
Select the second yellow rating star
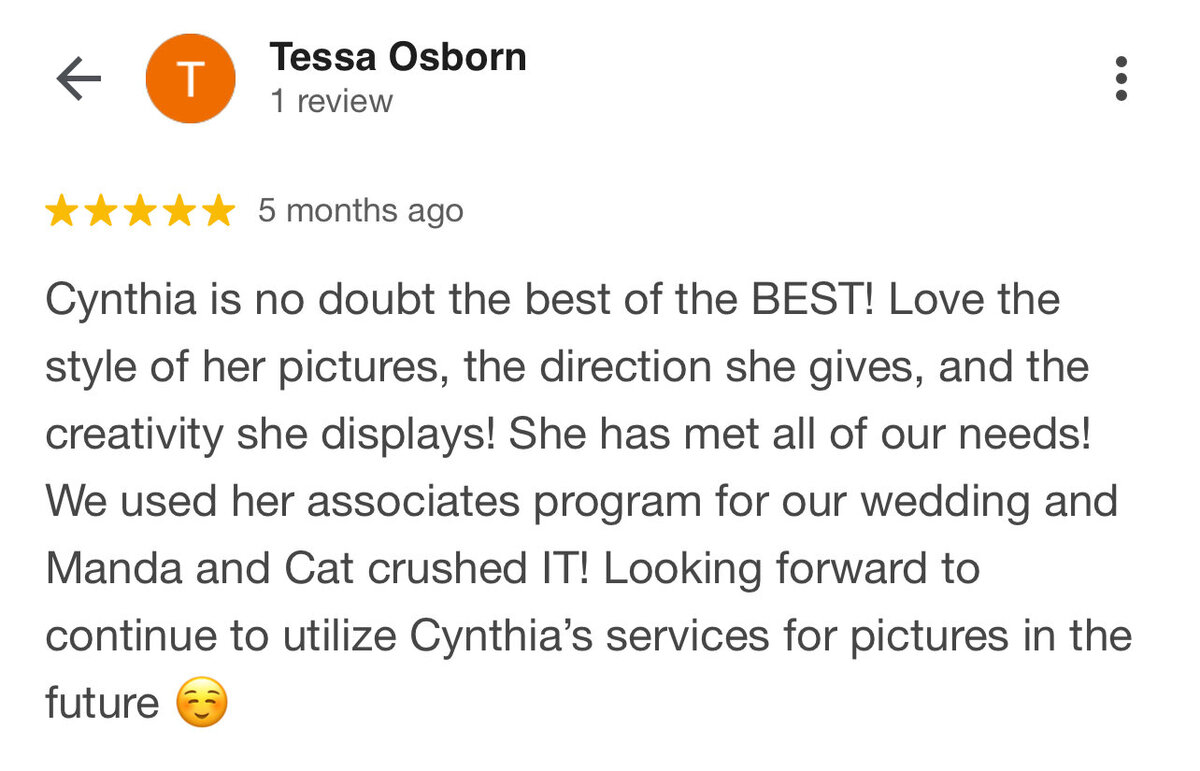click(100, 212)
